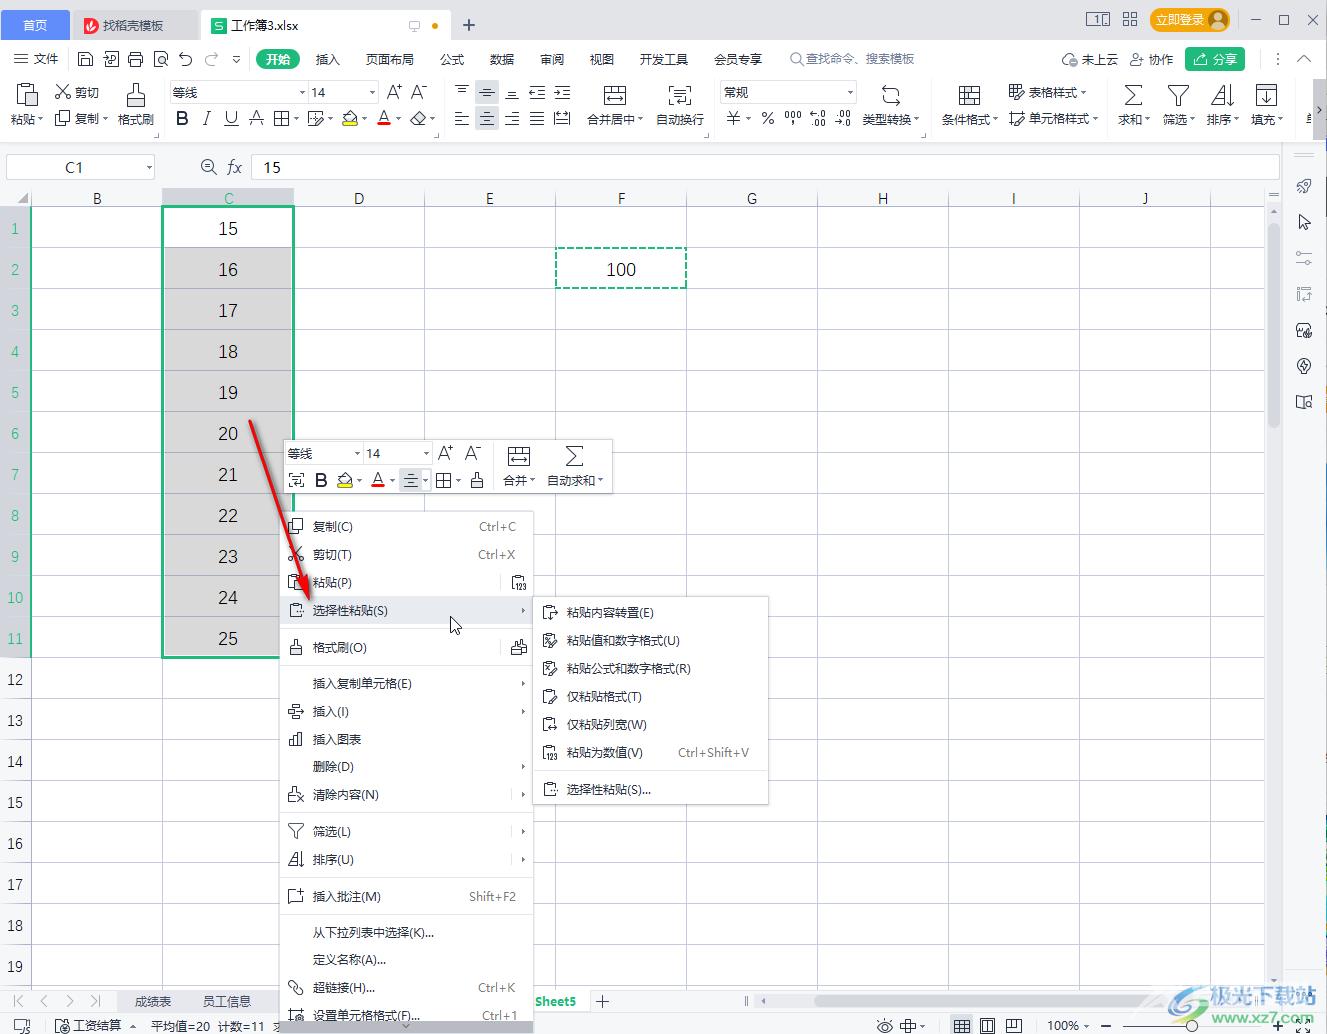This screenshot has width=1327, height=1034.
Task: Click the AutoSum icon in mini toolbar
Action: pos(574,456)
